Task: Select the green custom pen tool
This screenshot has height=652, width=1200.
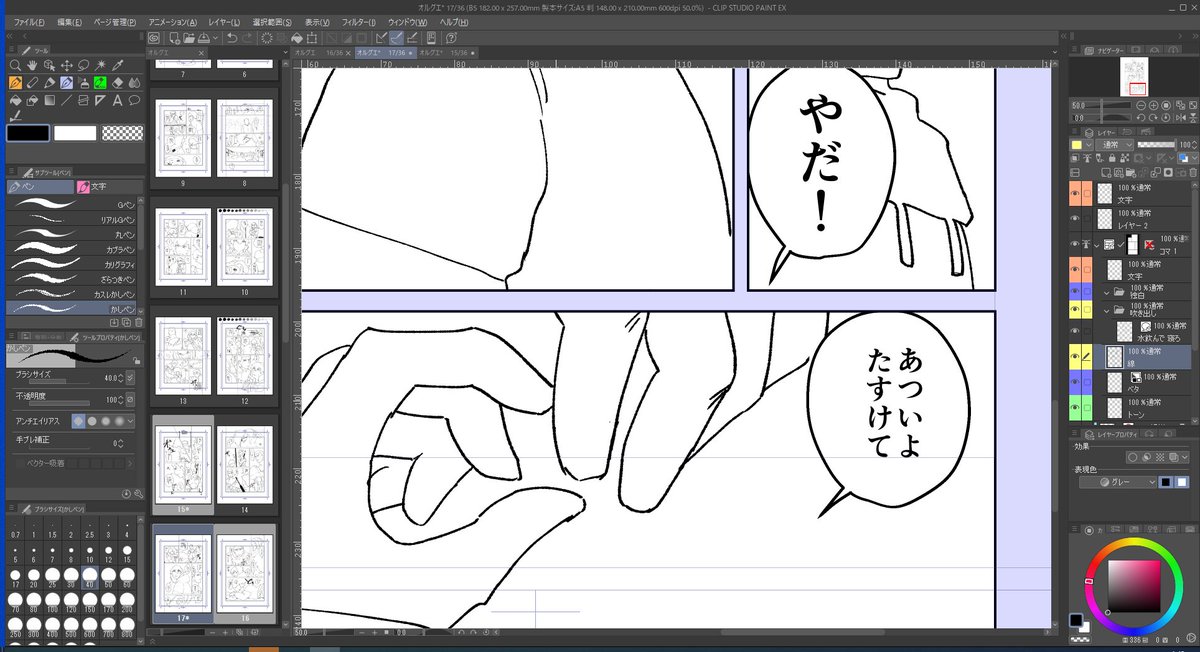Action: [x=100, y=83]
